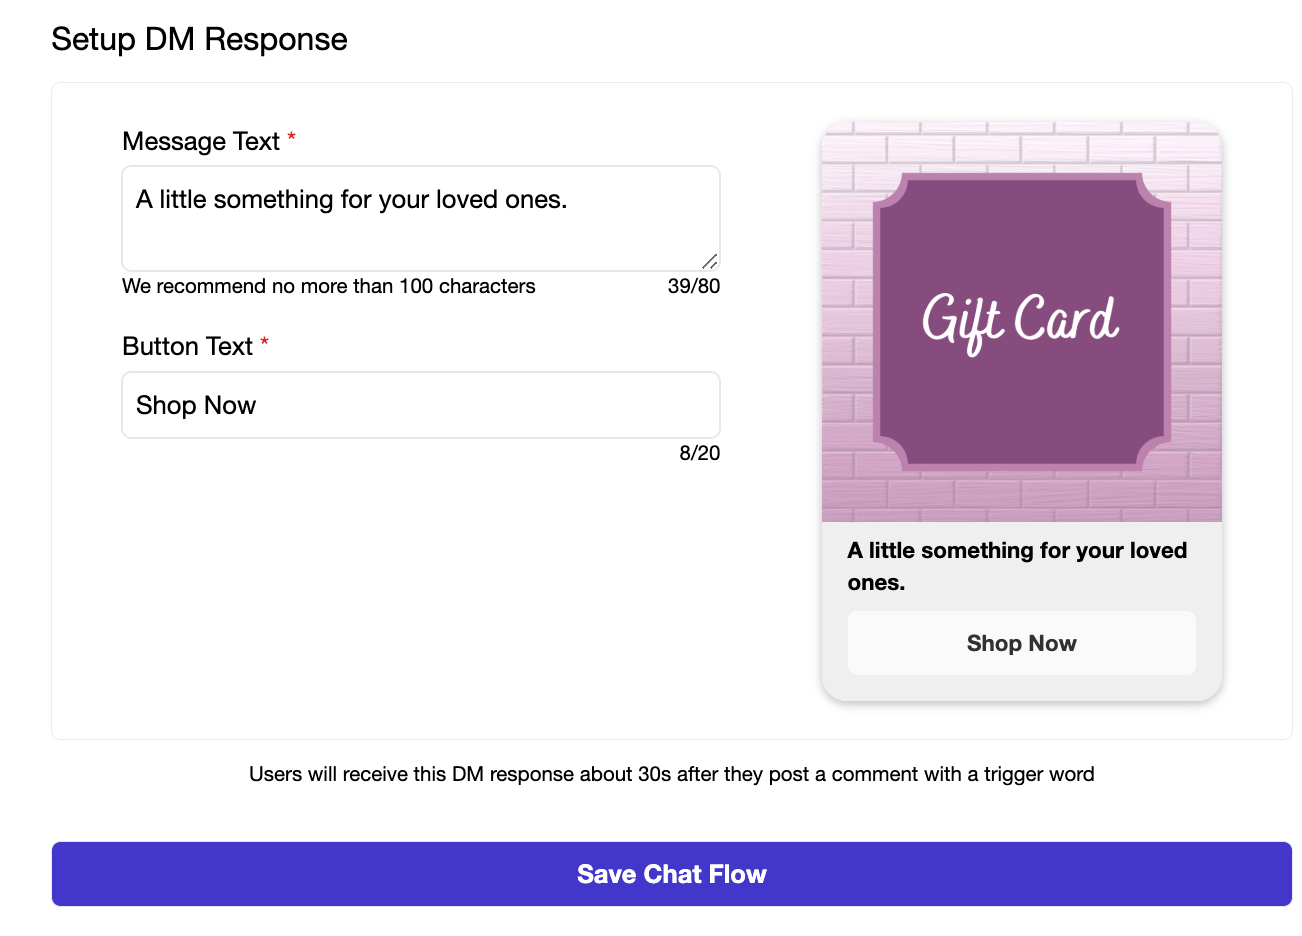Image resolution: width=1302 pixels, height=936 pixels.
Task: Place cursor after 'Shop Now' in input
Action: (x=258, y=405)
